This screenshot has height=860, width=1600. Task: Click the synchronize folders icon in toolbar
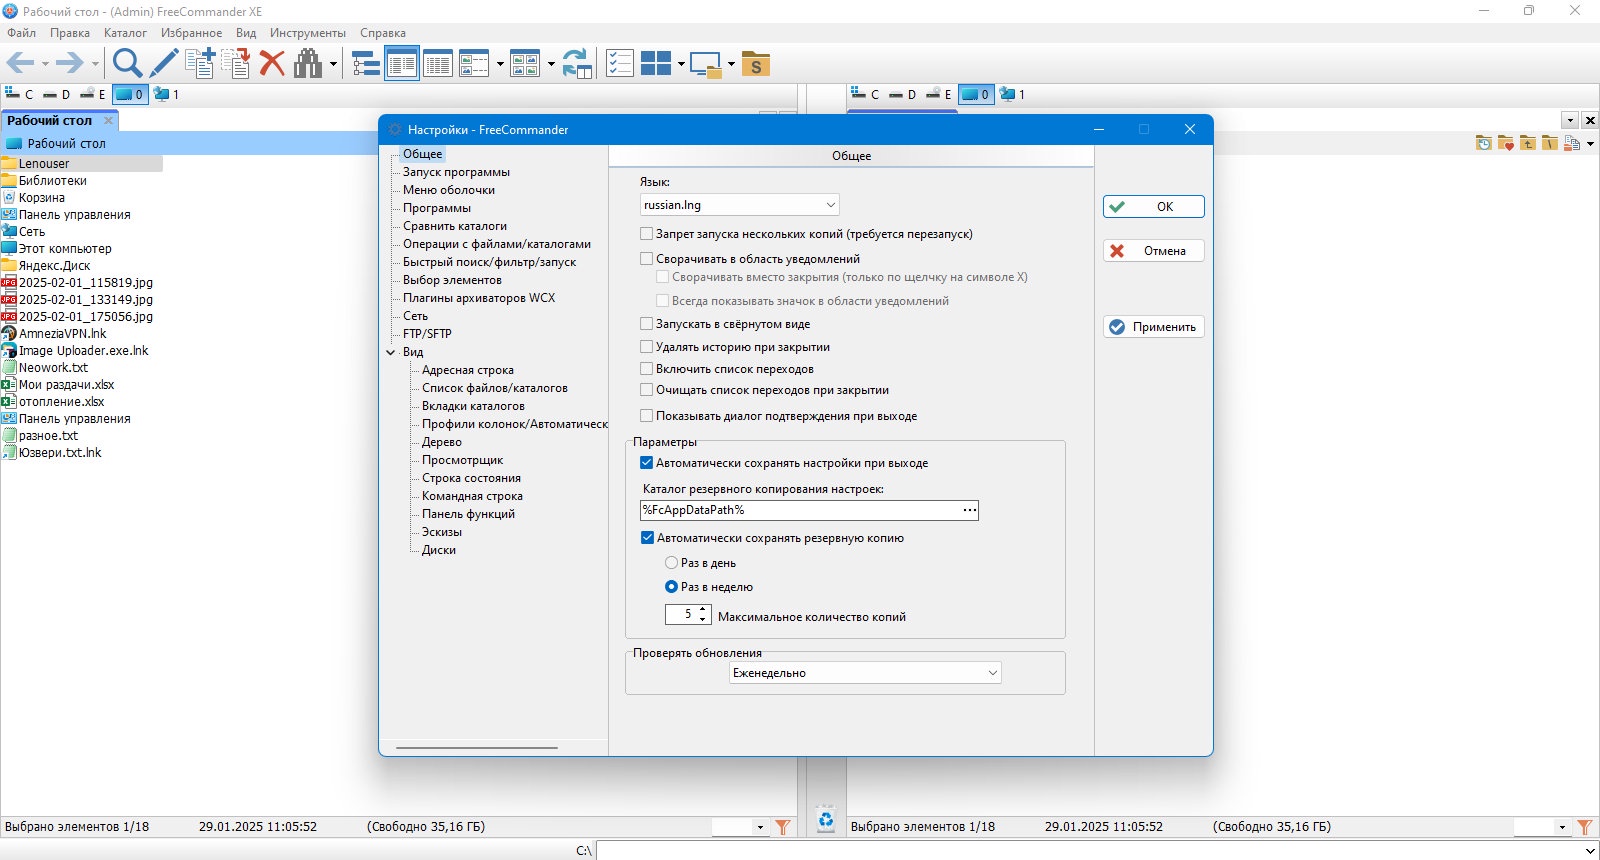(x=577, y=64)
